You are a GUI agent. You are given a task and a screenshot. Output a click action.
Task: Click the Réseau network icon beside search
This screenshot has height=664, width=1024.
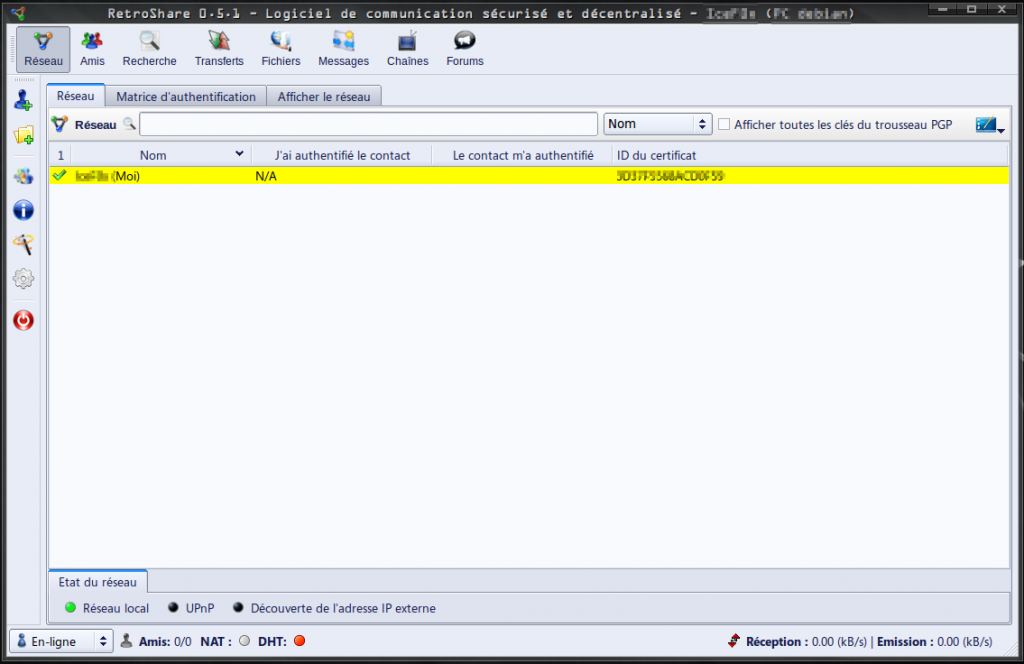tap(60, 124)
